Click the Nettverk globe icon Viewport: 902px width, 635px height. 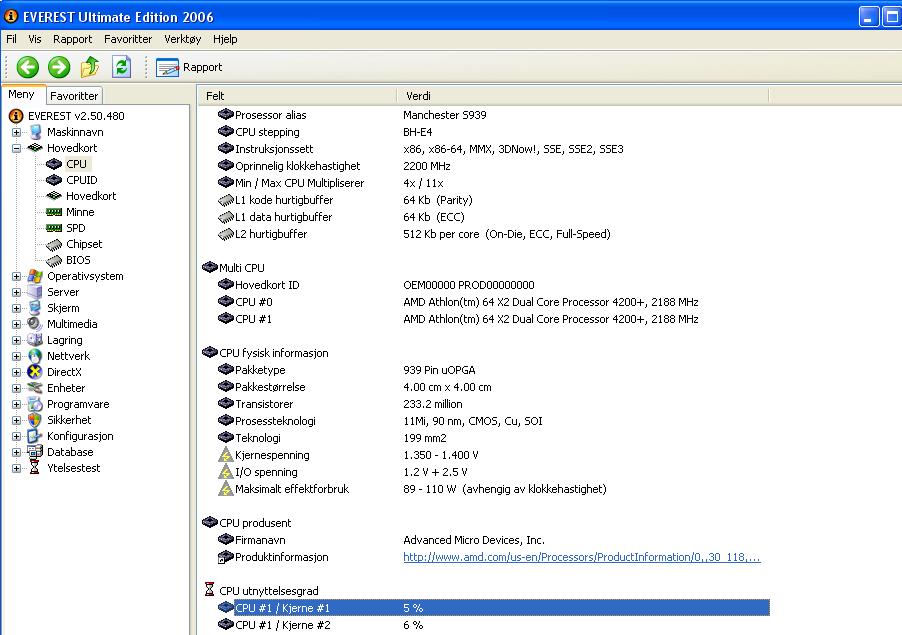(x=35, y=356)
